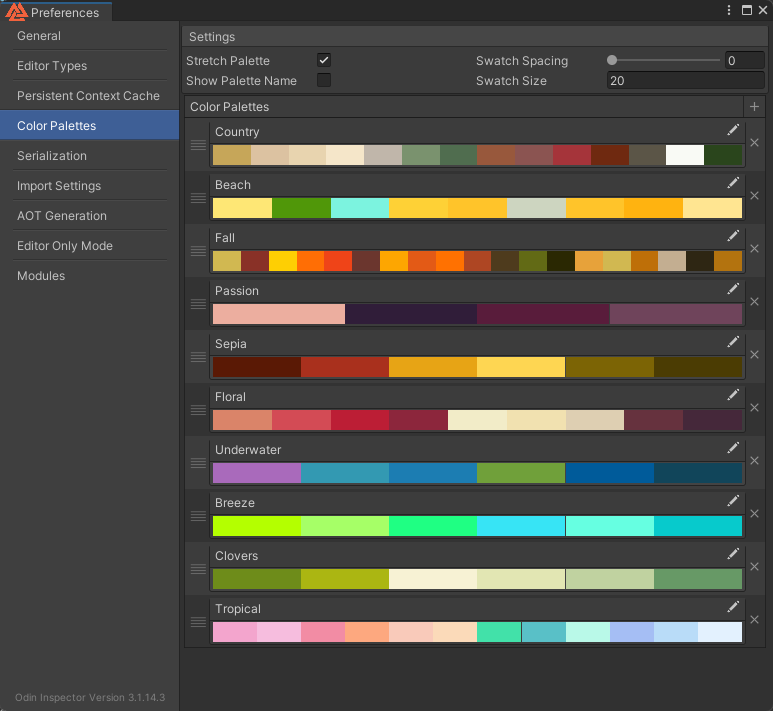Image resolution: width=773 pixels, height=711 pixels.
Task: Click the Settings section header
Action: (474, 37)
